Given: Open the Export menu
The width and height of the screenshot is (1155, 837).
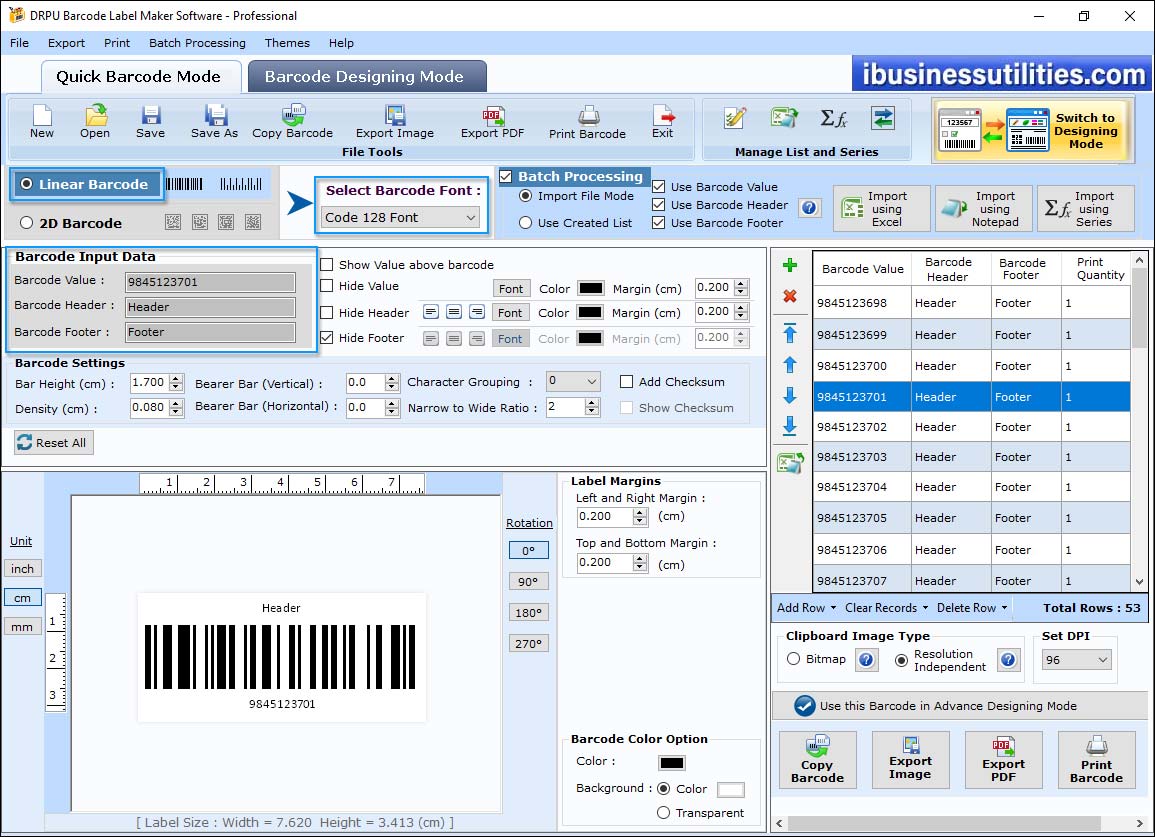Looking at the screenshot, I should coord(66,43).
